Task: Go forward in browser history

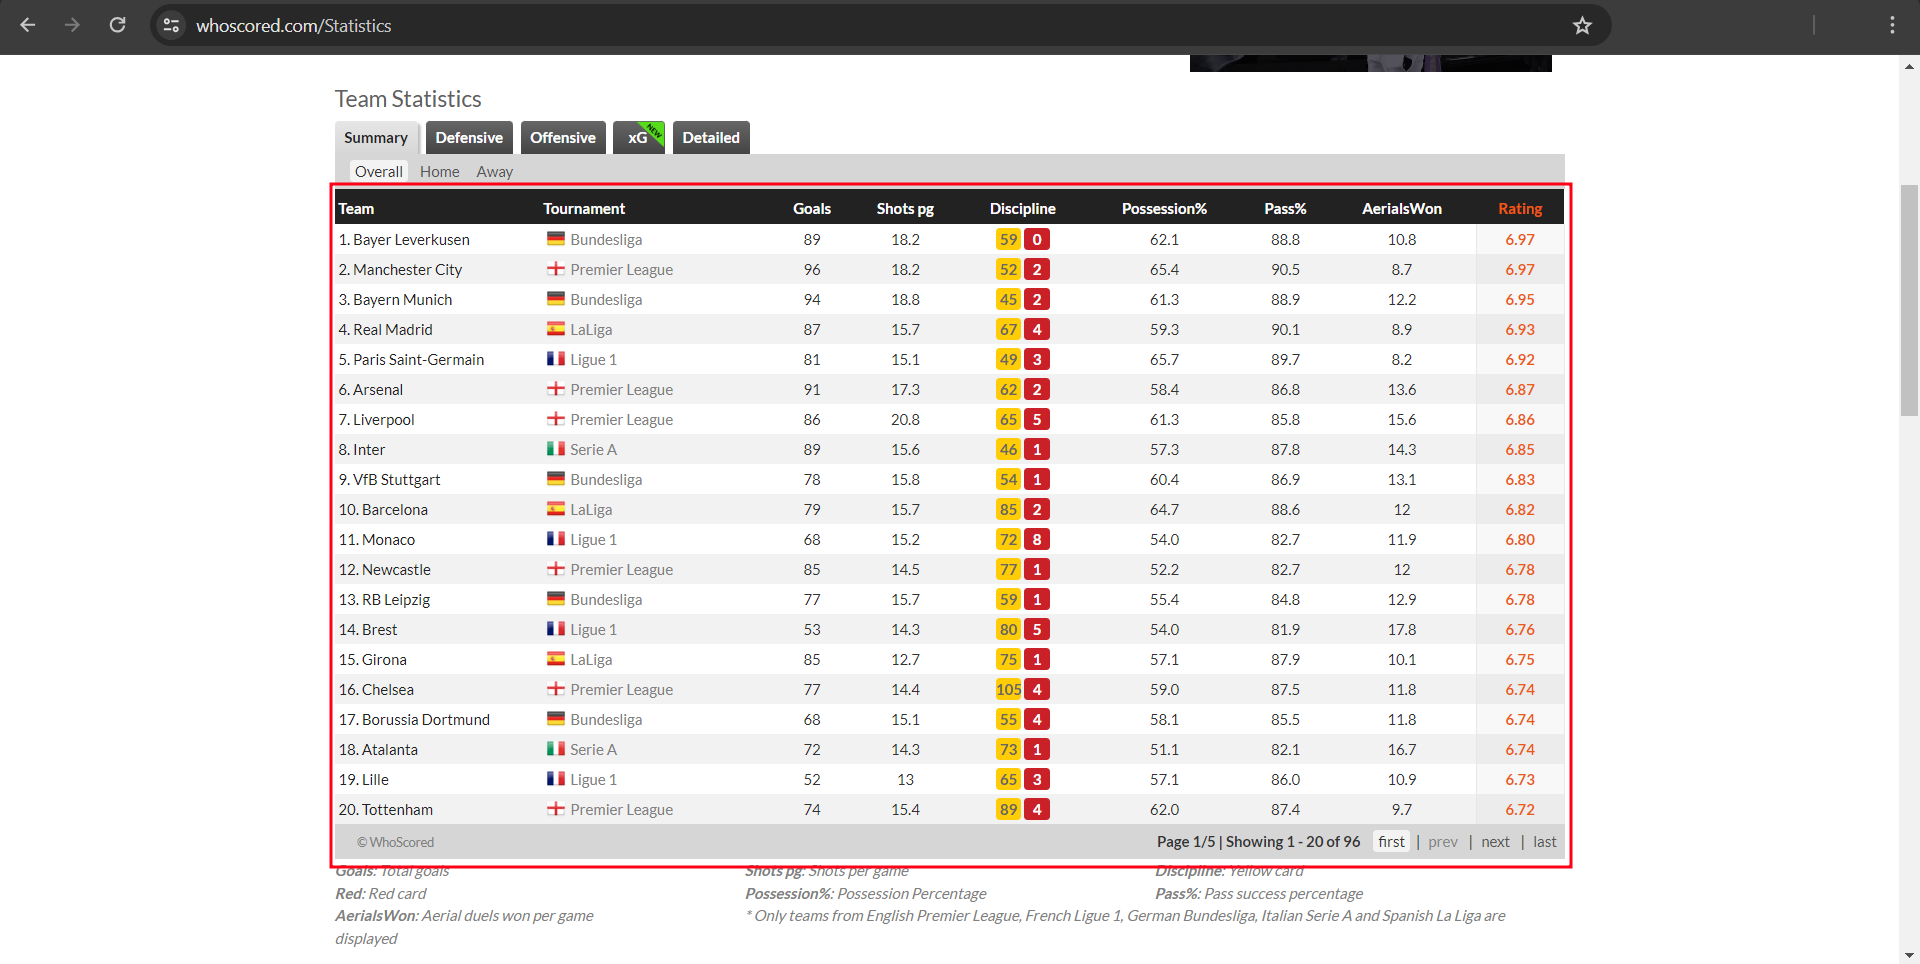Action: coord(72,25)
